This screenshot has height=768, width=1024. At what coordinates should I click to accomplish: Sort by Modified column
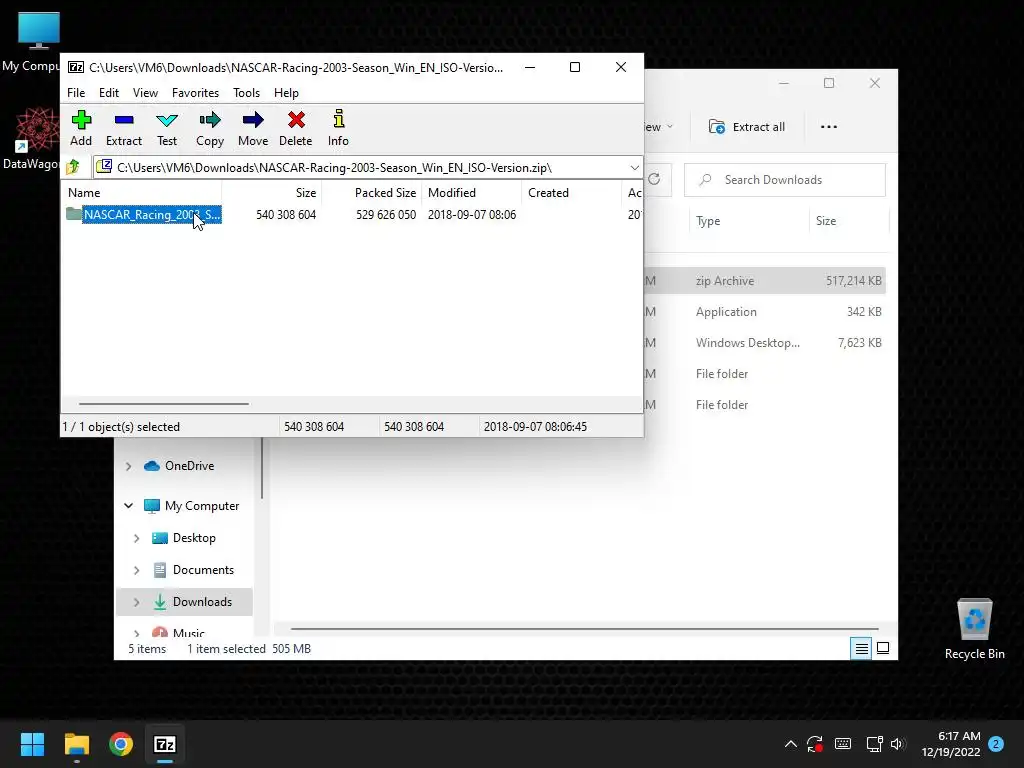(472, 193)
